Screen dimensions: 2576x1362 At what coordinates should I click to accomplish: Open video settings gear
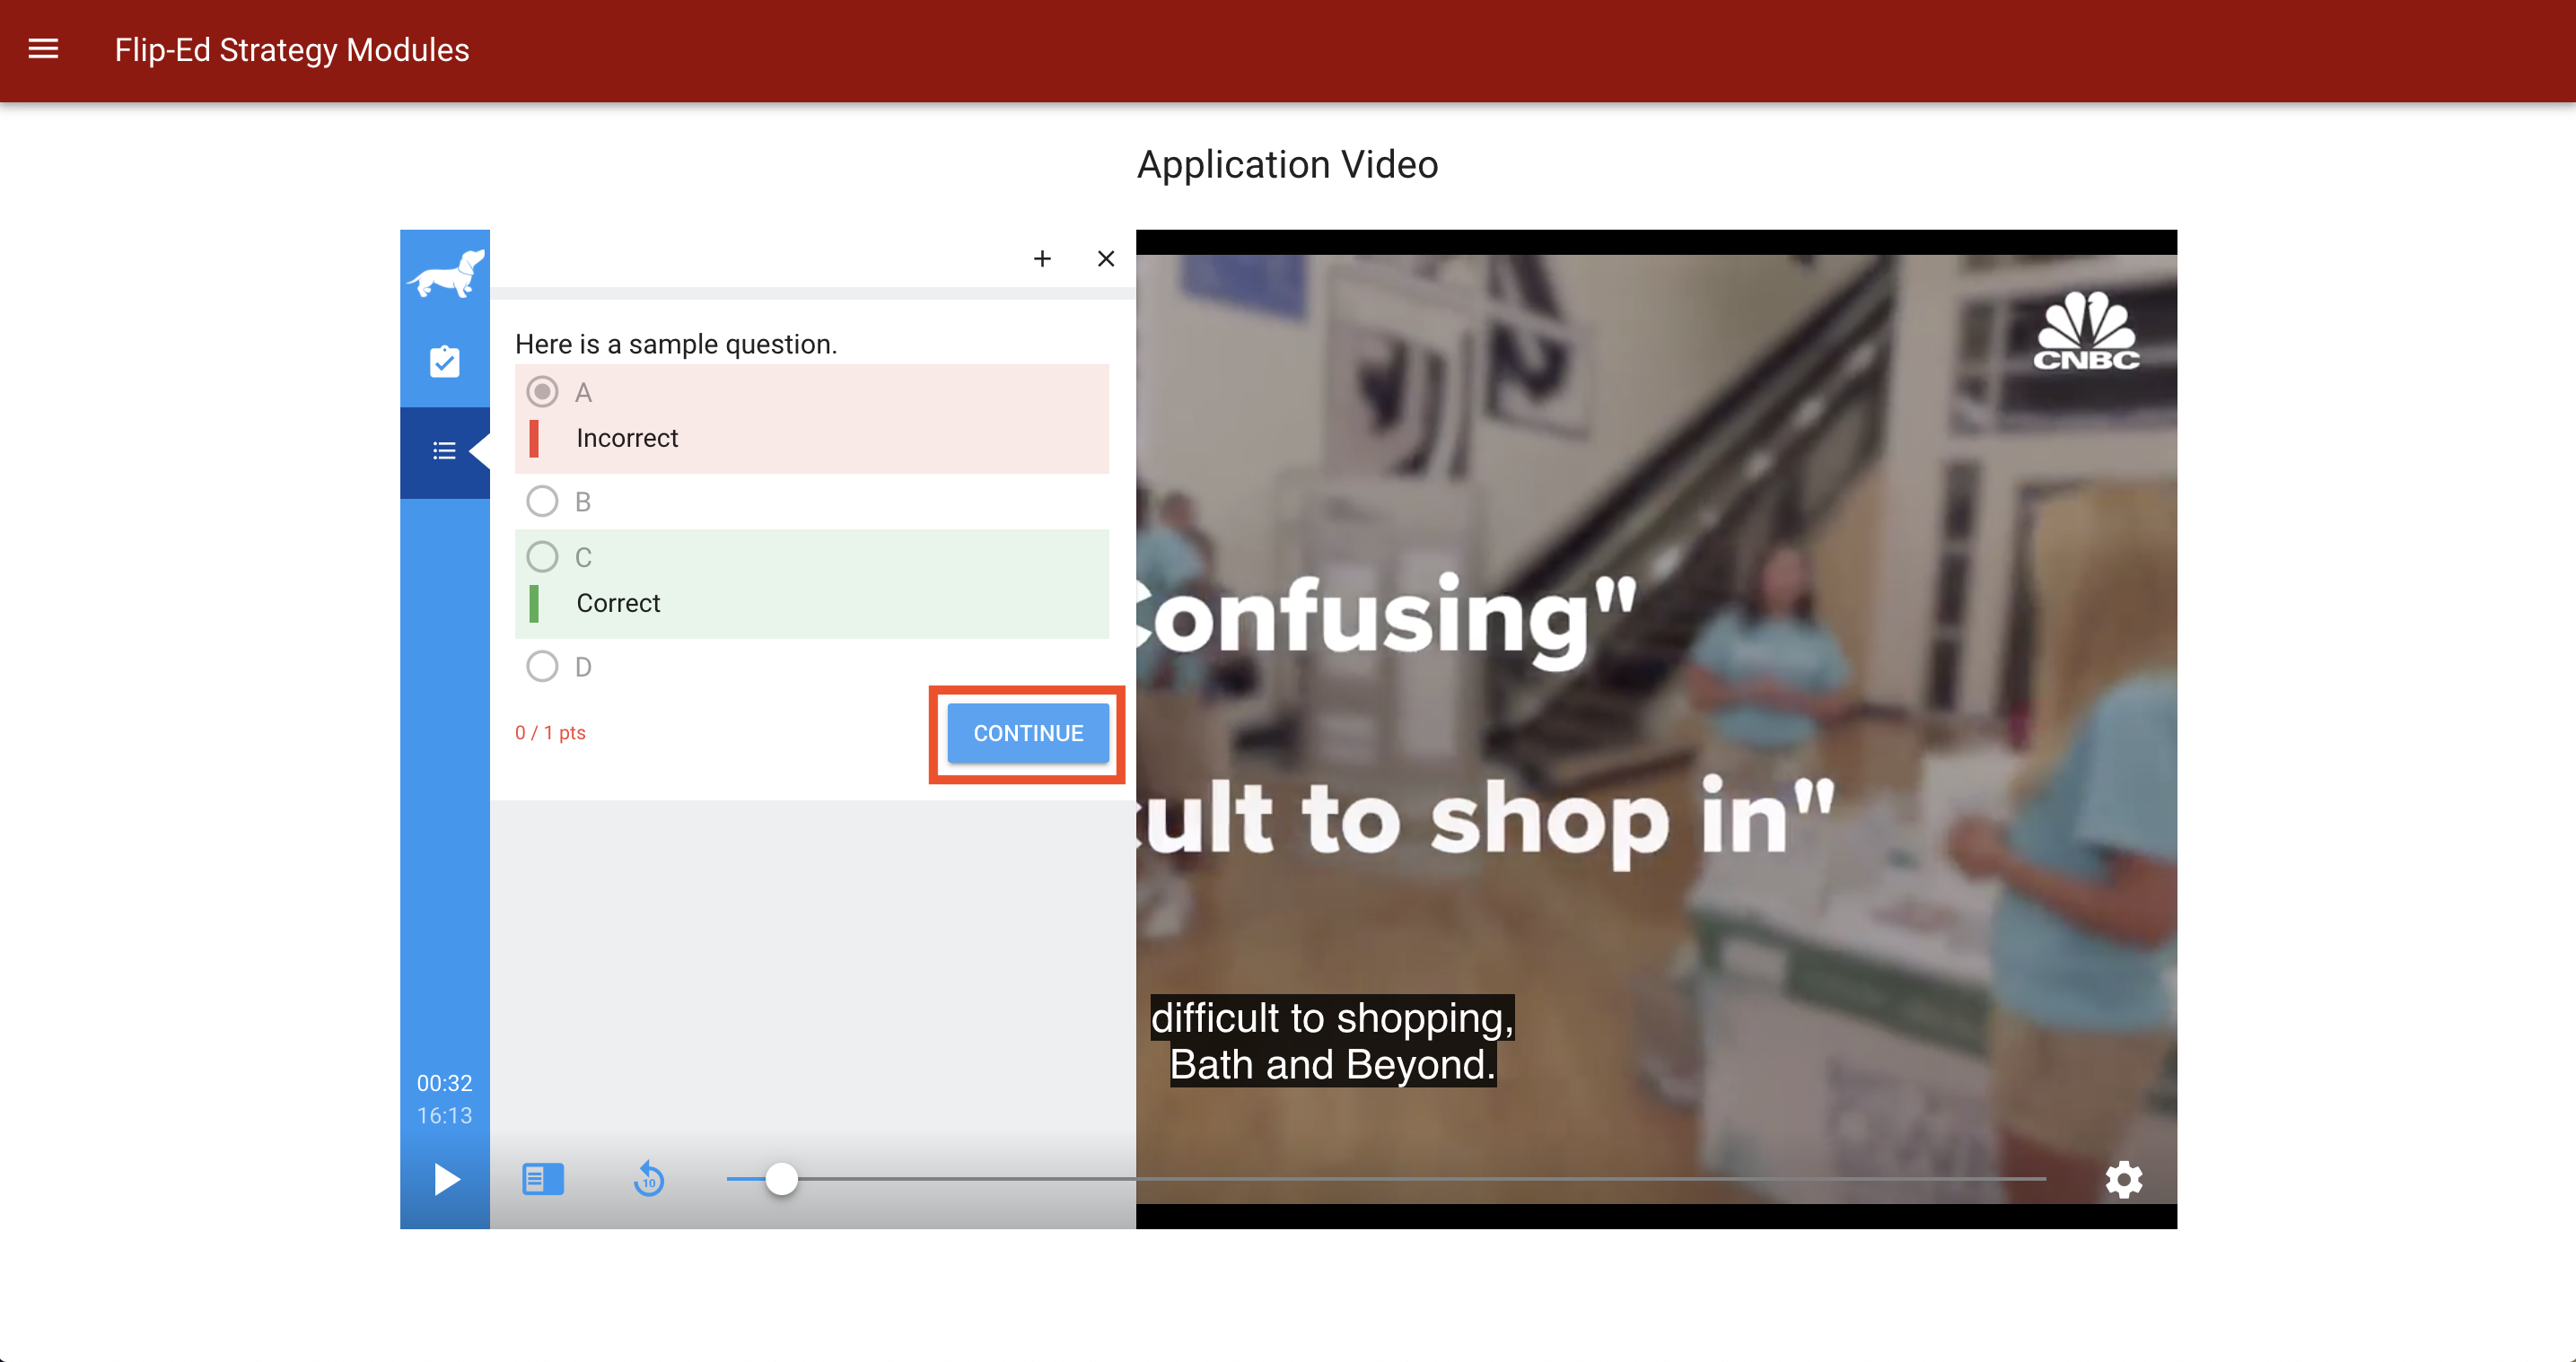(x=2123, y=1179)
